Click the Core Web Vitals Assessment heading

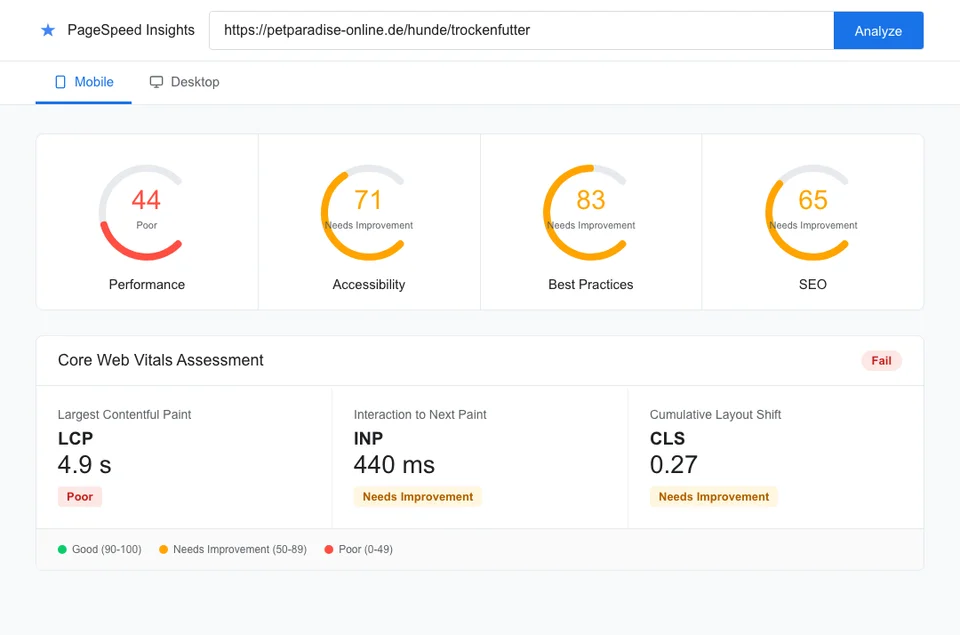coord(159,360)
